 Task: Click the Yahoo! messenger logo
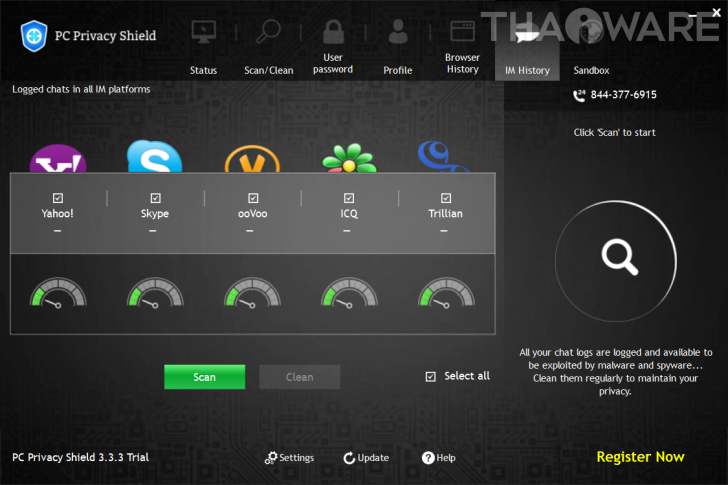click(58, 158)
